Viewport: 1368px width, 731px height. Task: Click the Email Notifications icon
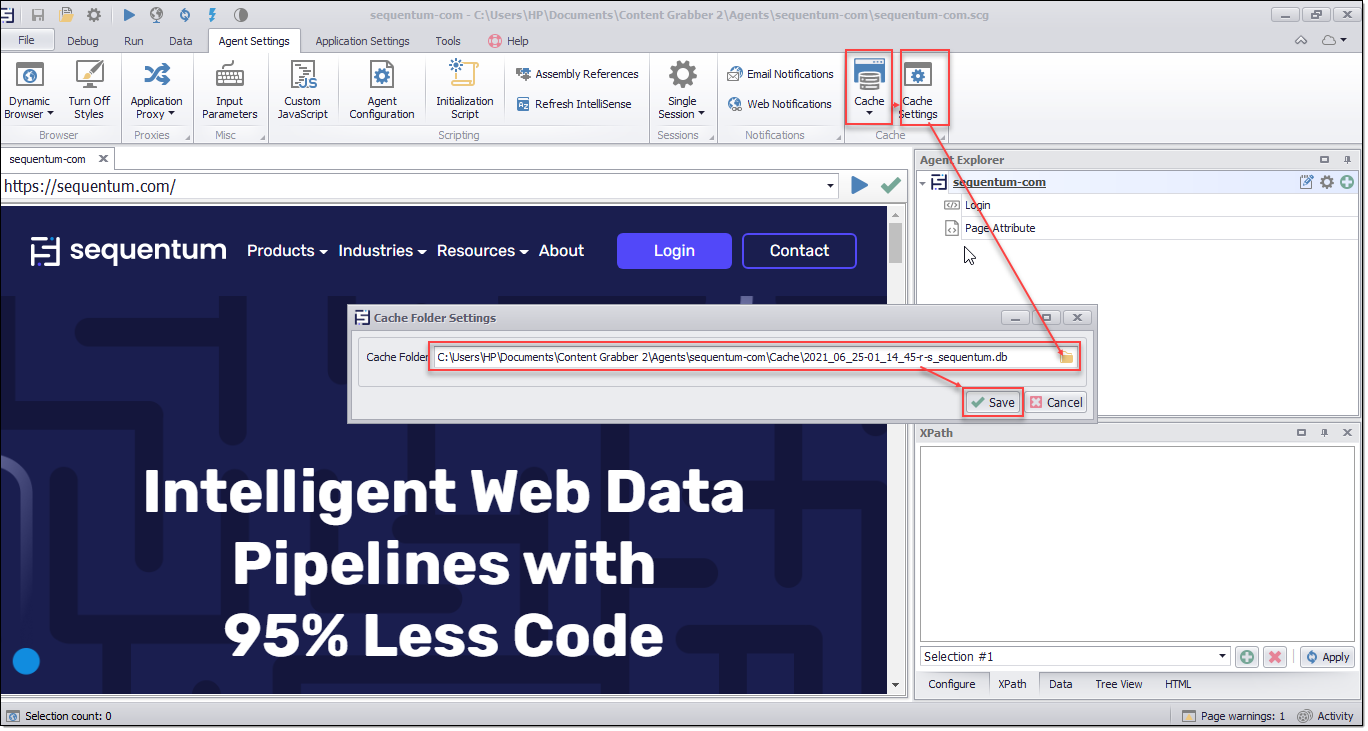pyautogui.click(x=735, y=74)
